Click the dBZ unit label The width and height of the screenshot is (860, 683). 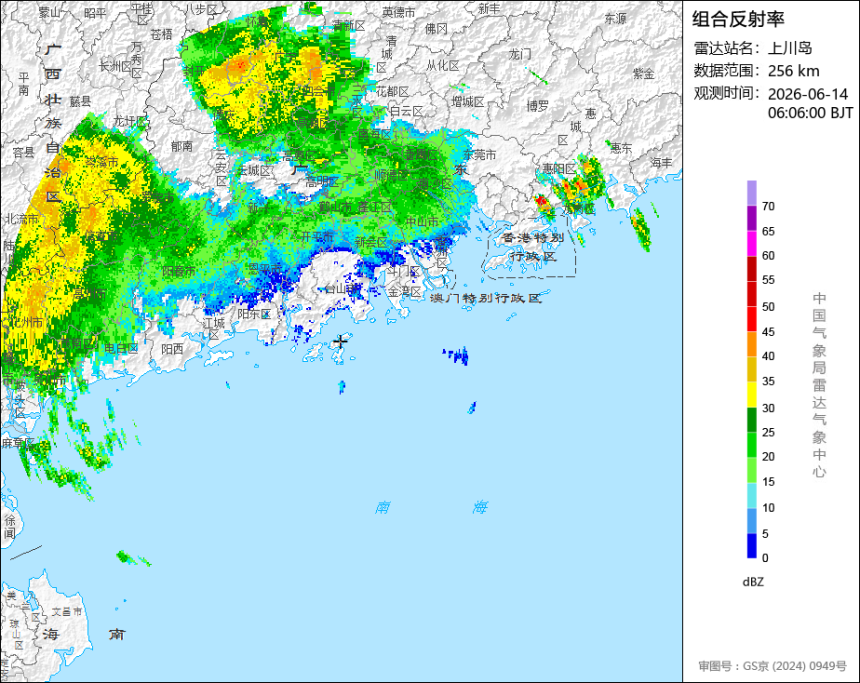(753, 582)
